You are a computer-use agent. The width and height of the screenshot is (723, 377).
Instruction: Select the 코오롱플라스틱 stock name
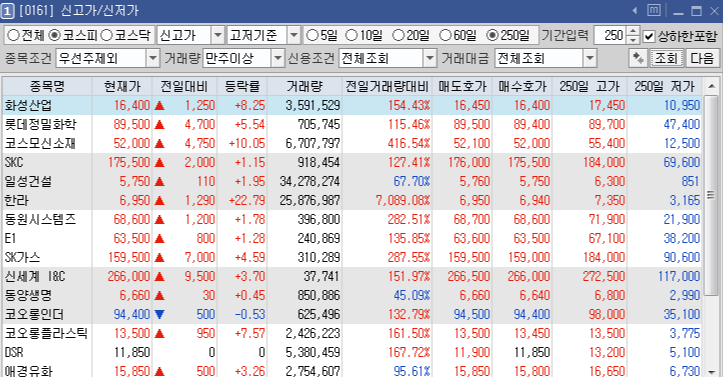(47, 333)
